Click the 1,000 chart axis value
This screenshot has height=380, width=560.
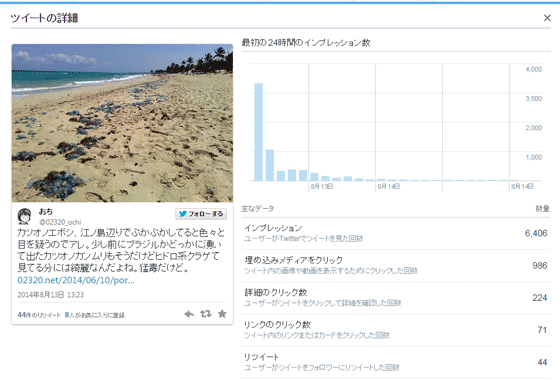point(534,157)
